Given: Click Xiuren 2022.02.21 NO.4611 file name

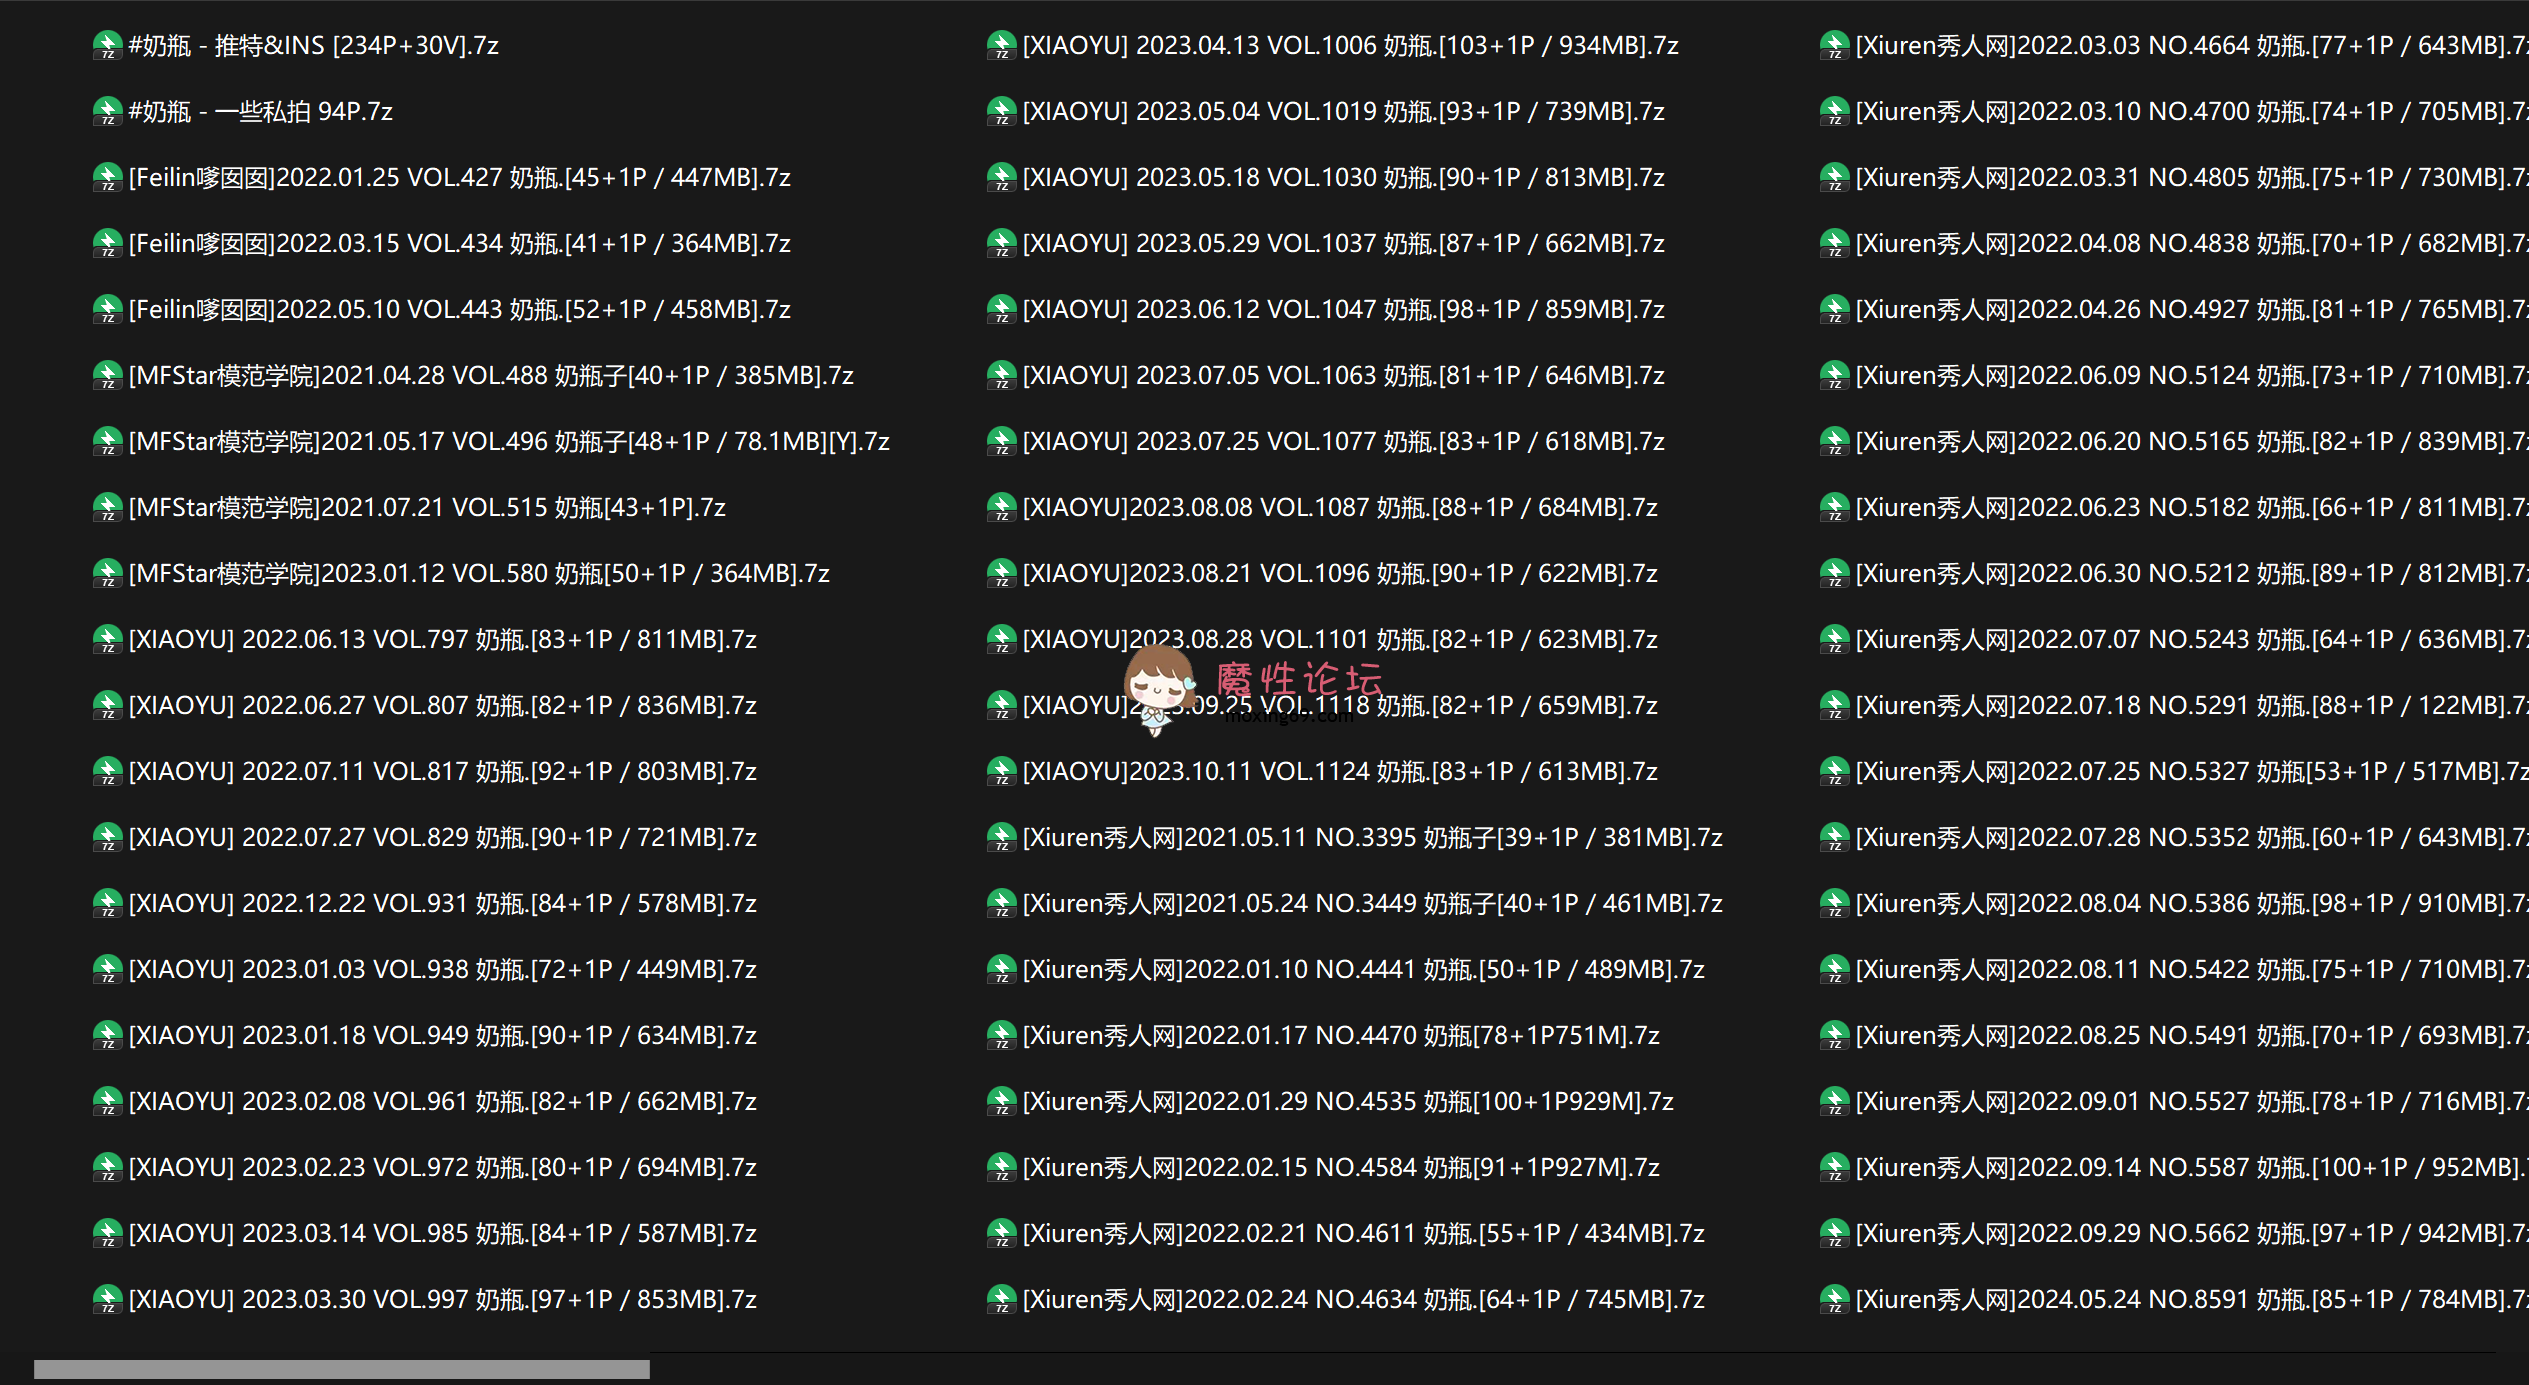Looking at the screenshot, I should click(1364, 1234).
